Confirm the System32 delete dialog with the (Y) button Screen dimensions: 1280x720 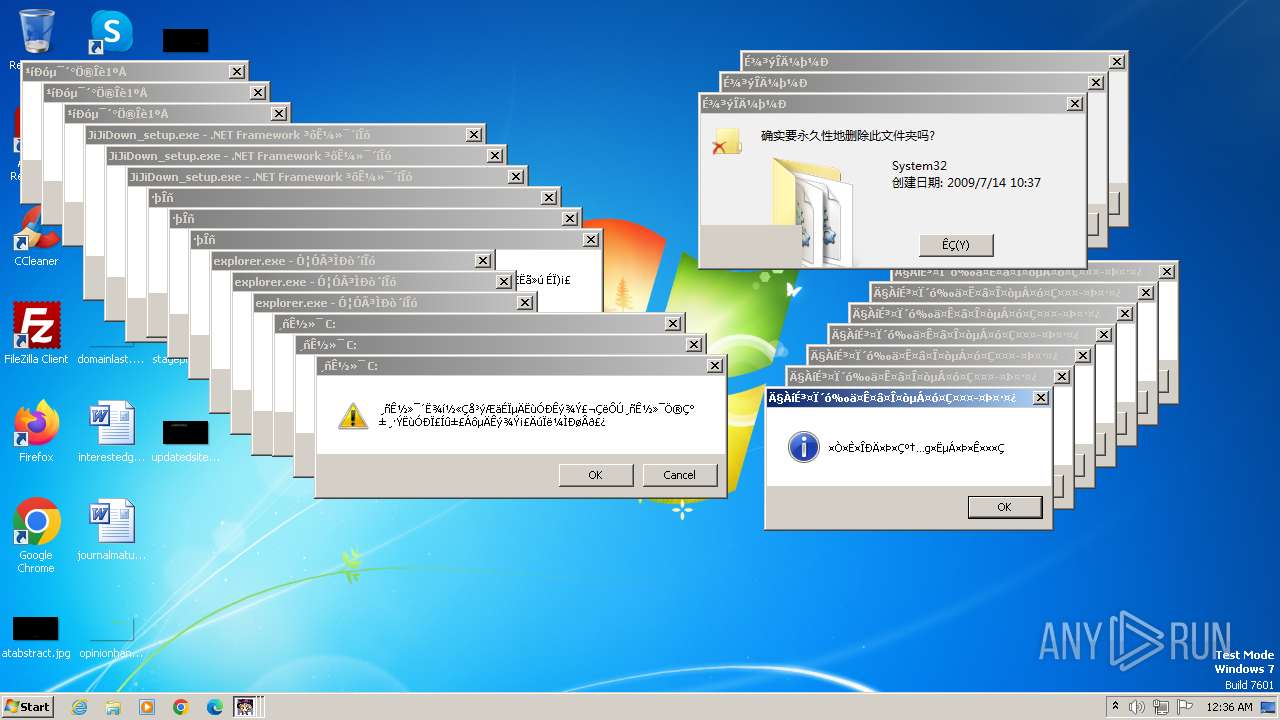click(x=956, y=245)
